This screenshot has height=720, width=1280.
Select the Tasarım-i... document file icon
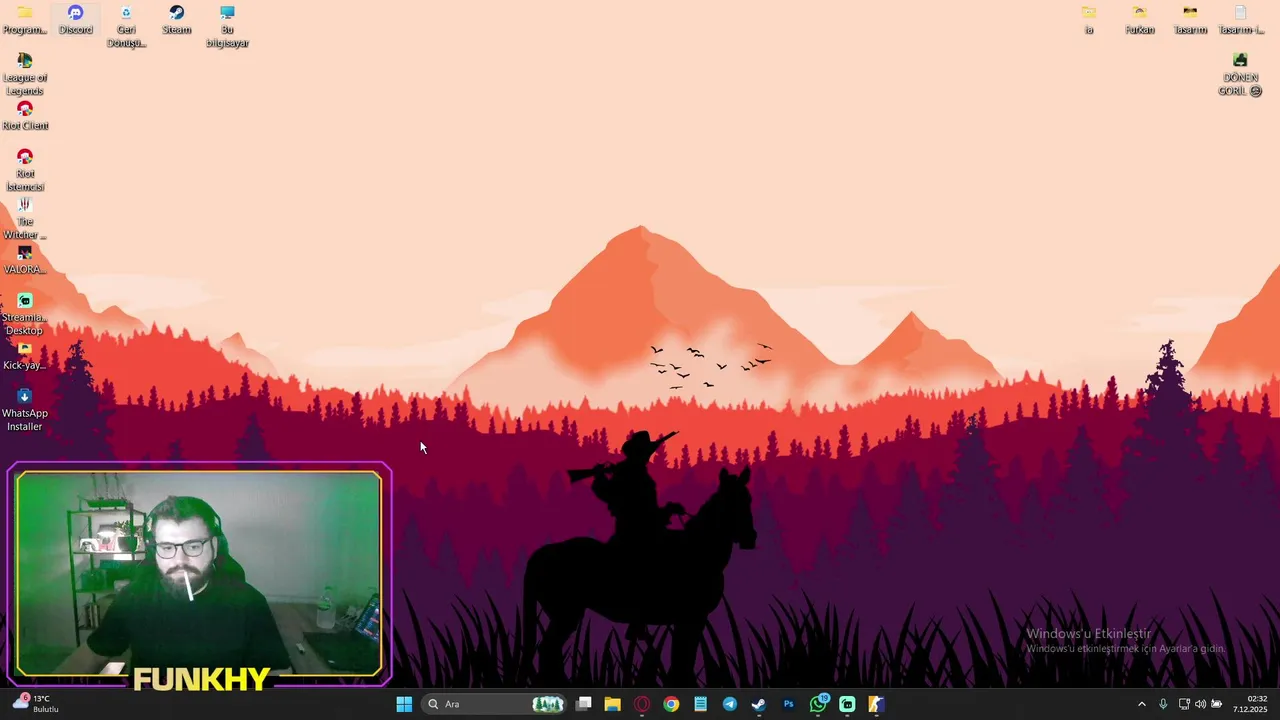(x=1240, y=19)
